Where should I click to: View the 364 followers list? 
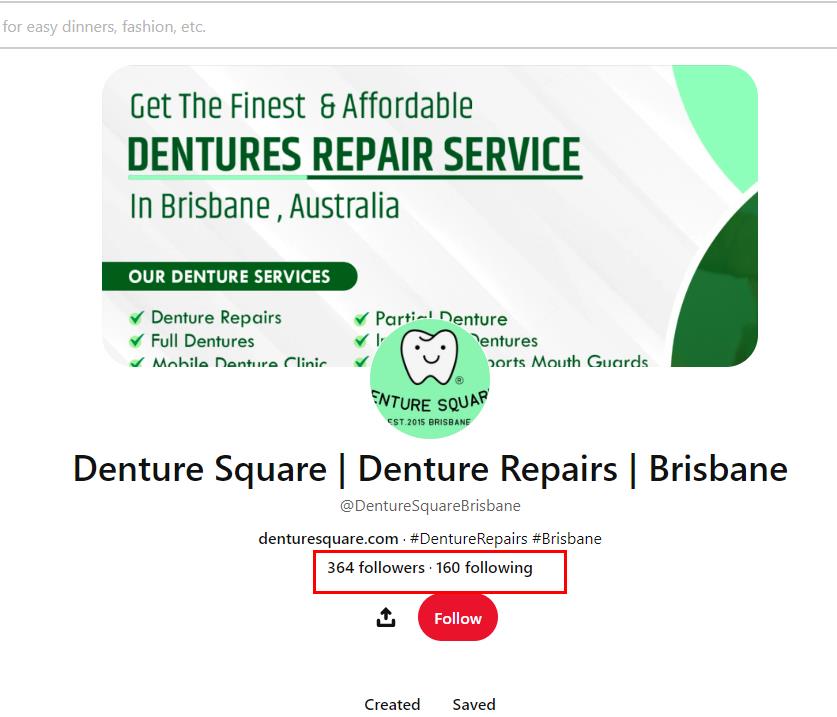point(376,568)
